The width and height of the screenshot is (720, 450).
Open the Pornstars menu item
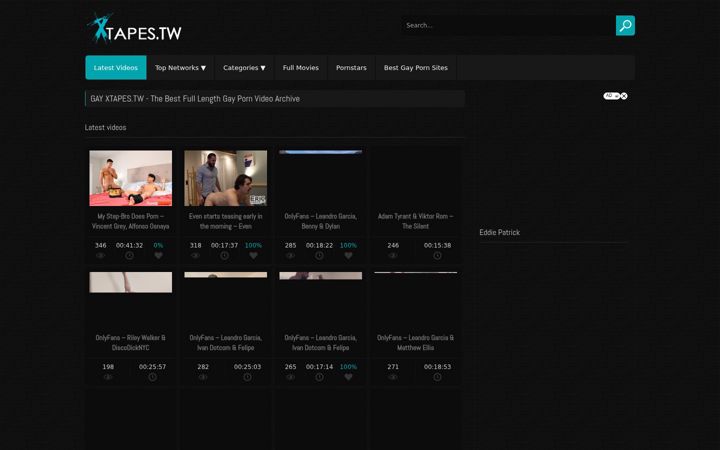click(351, 68)
